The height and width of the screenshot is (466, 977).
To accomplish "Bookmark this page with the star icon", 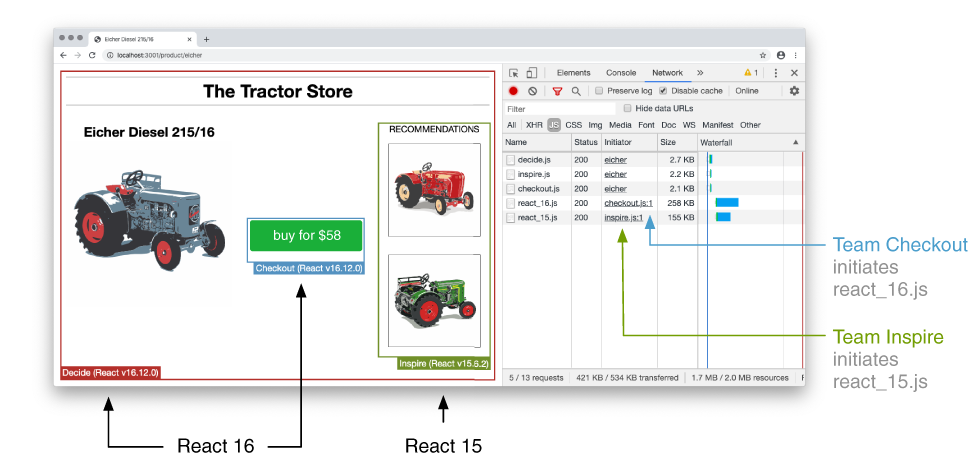I will 763,55.
